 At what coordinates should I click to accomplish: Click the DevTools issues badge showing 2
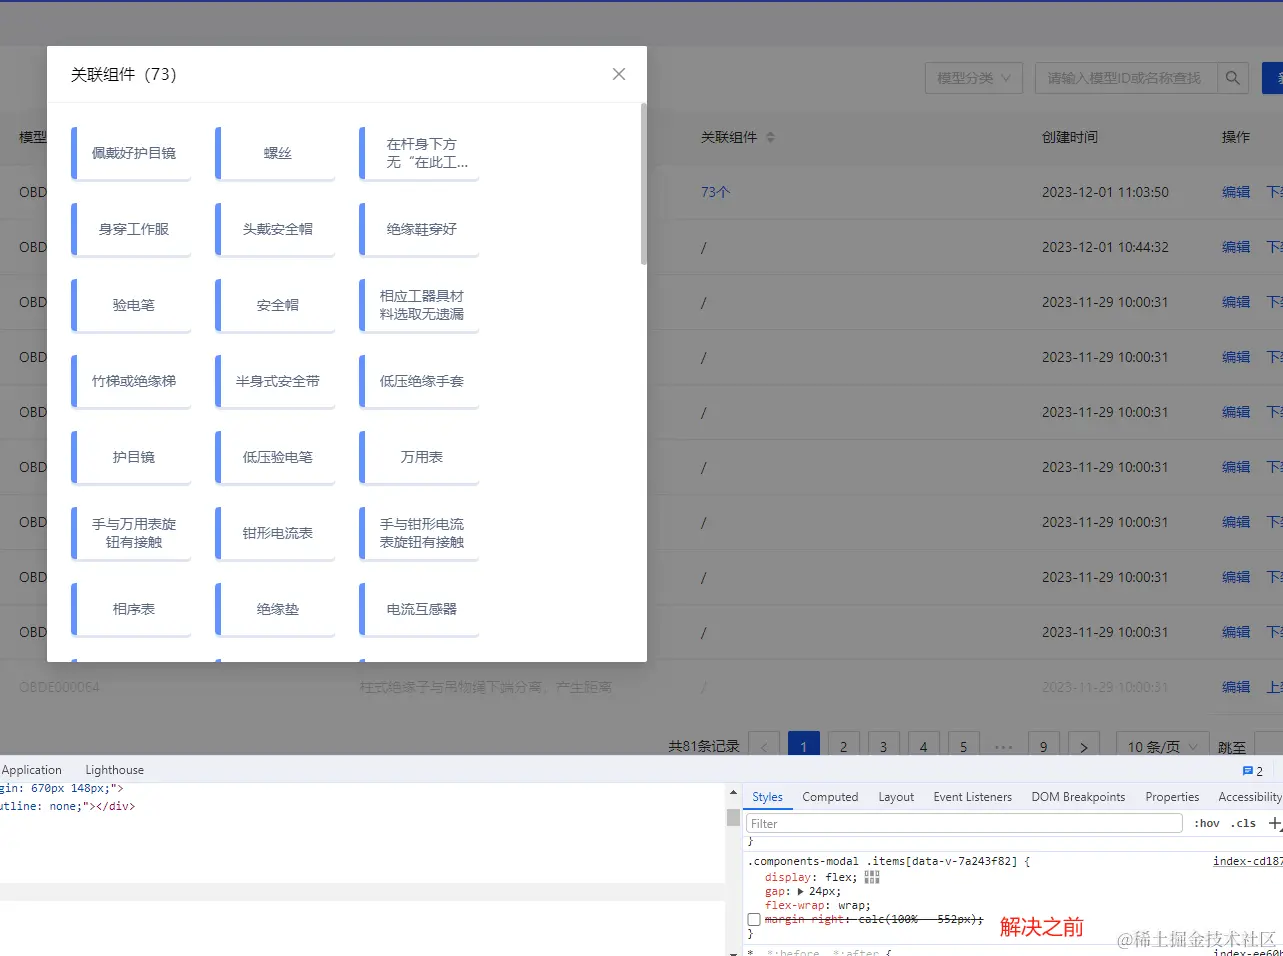(x=1253, y=771)
